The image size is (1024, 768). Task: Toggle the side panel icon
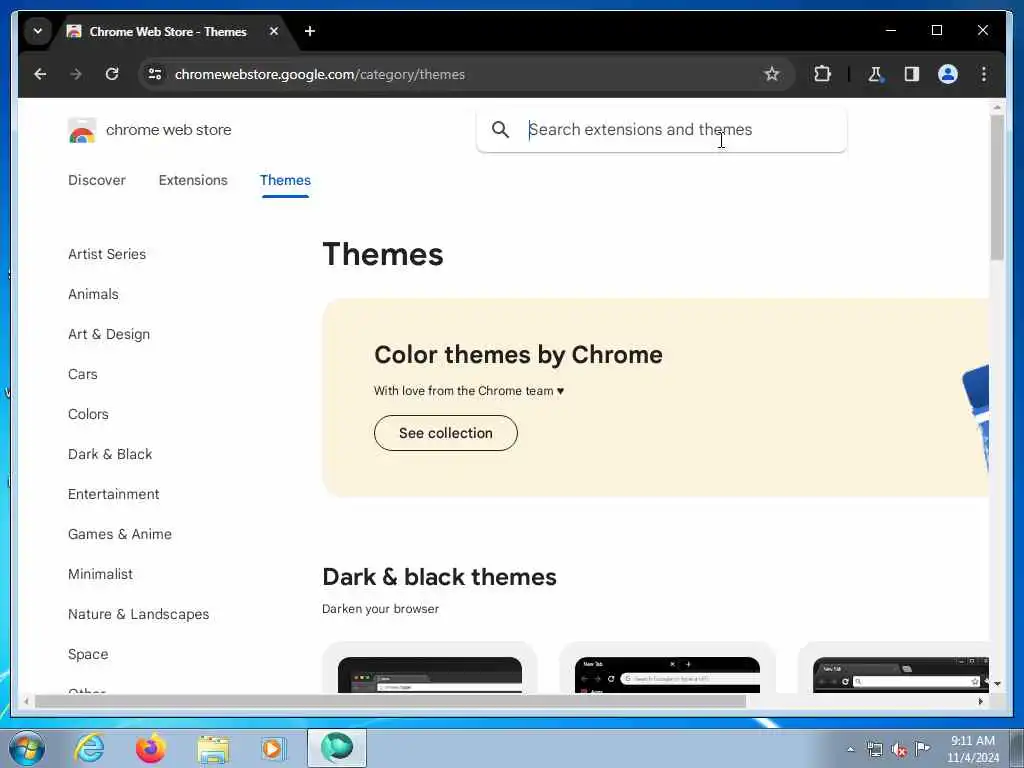[x=912, y=74]
